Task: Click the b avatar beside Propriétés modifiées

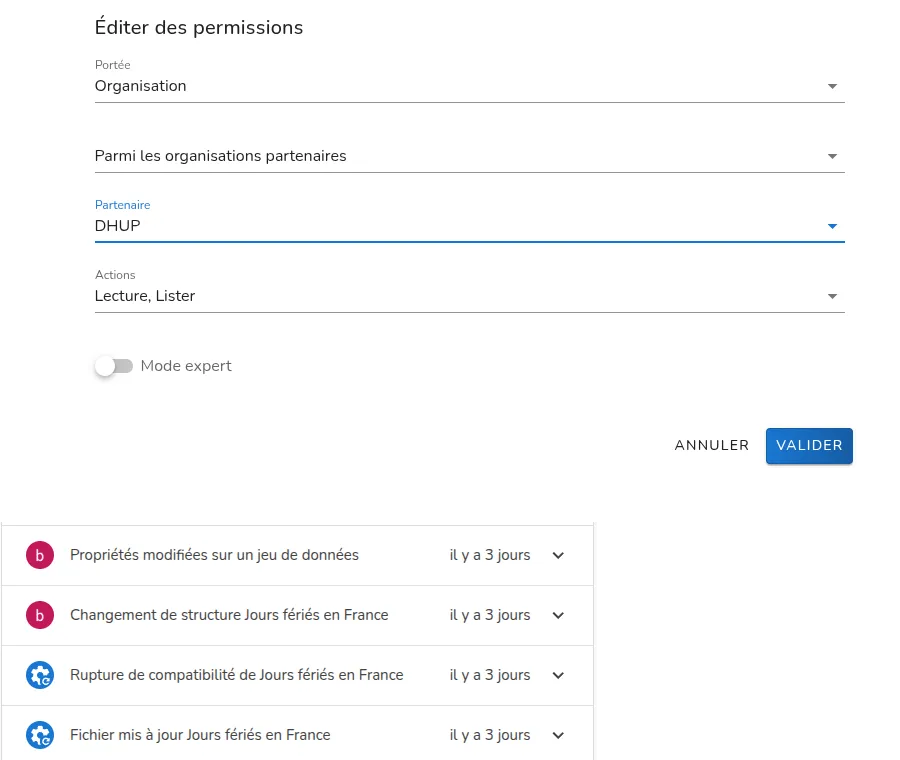Action: point(40,555)
